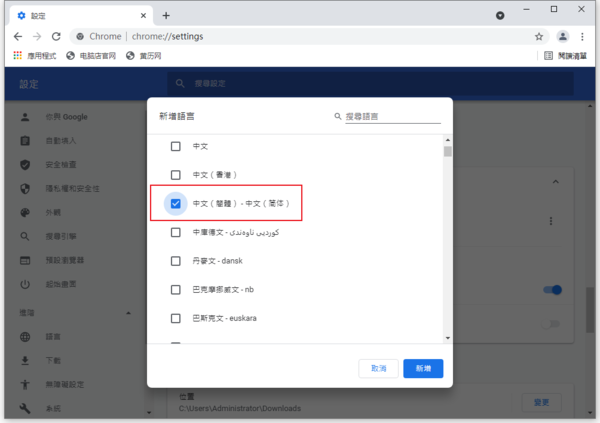Collapse the 進階 section
This screenshot has width=600, height=423.
coord(129,313)
